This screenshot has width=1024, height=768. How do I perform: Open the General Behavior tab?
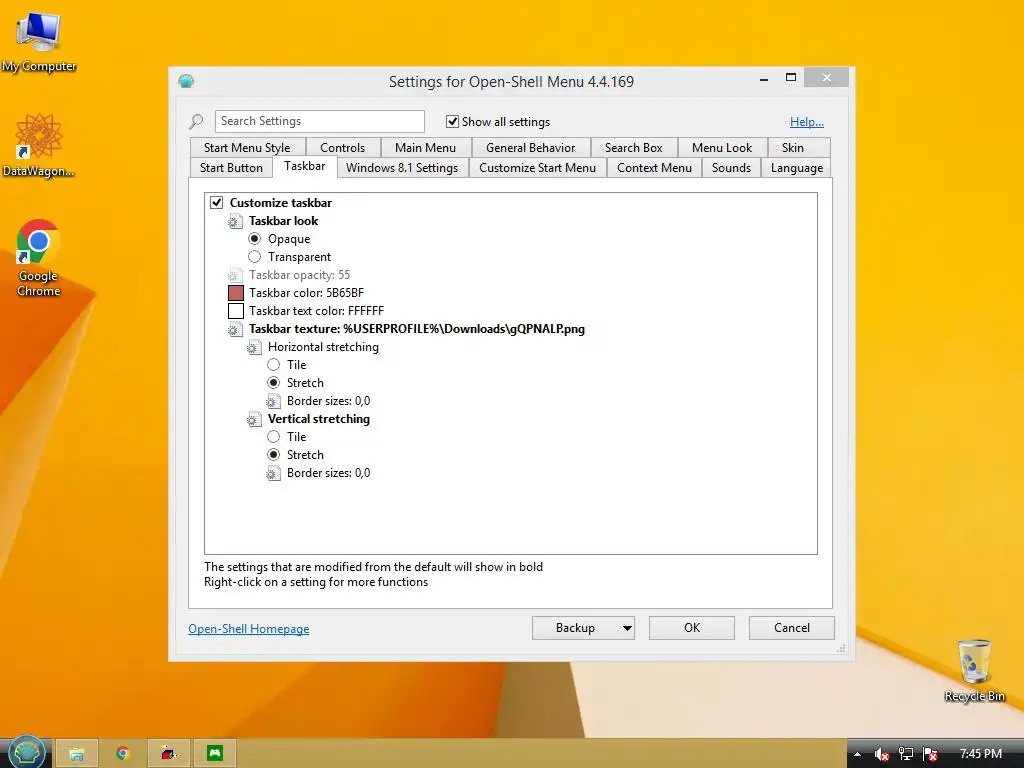coord(530,148)
